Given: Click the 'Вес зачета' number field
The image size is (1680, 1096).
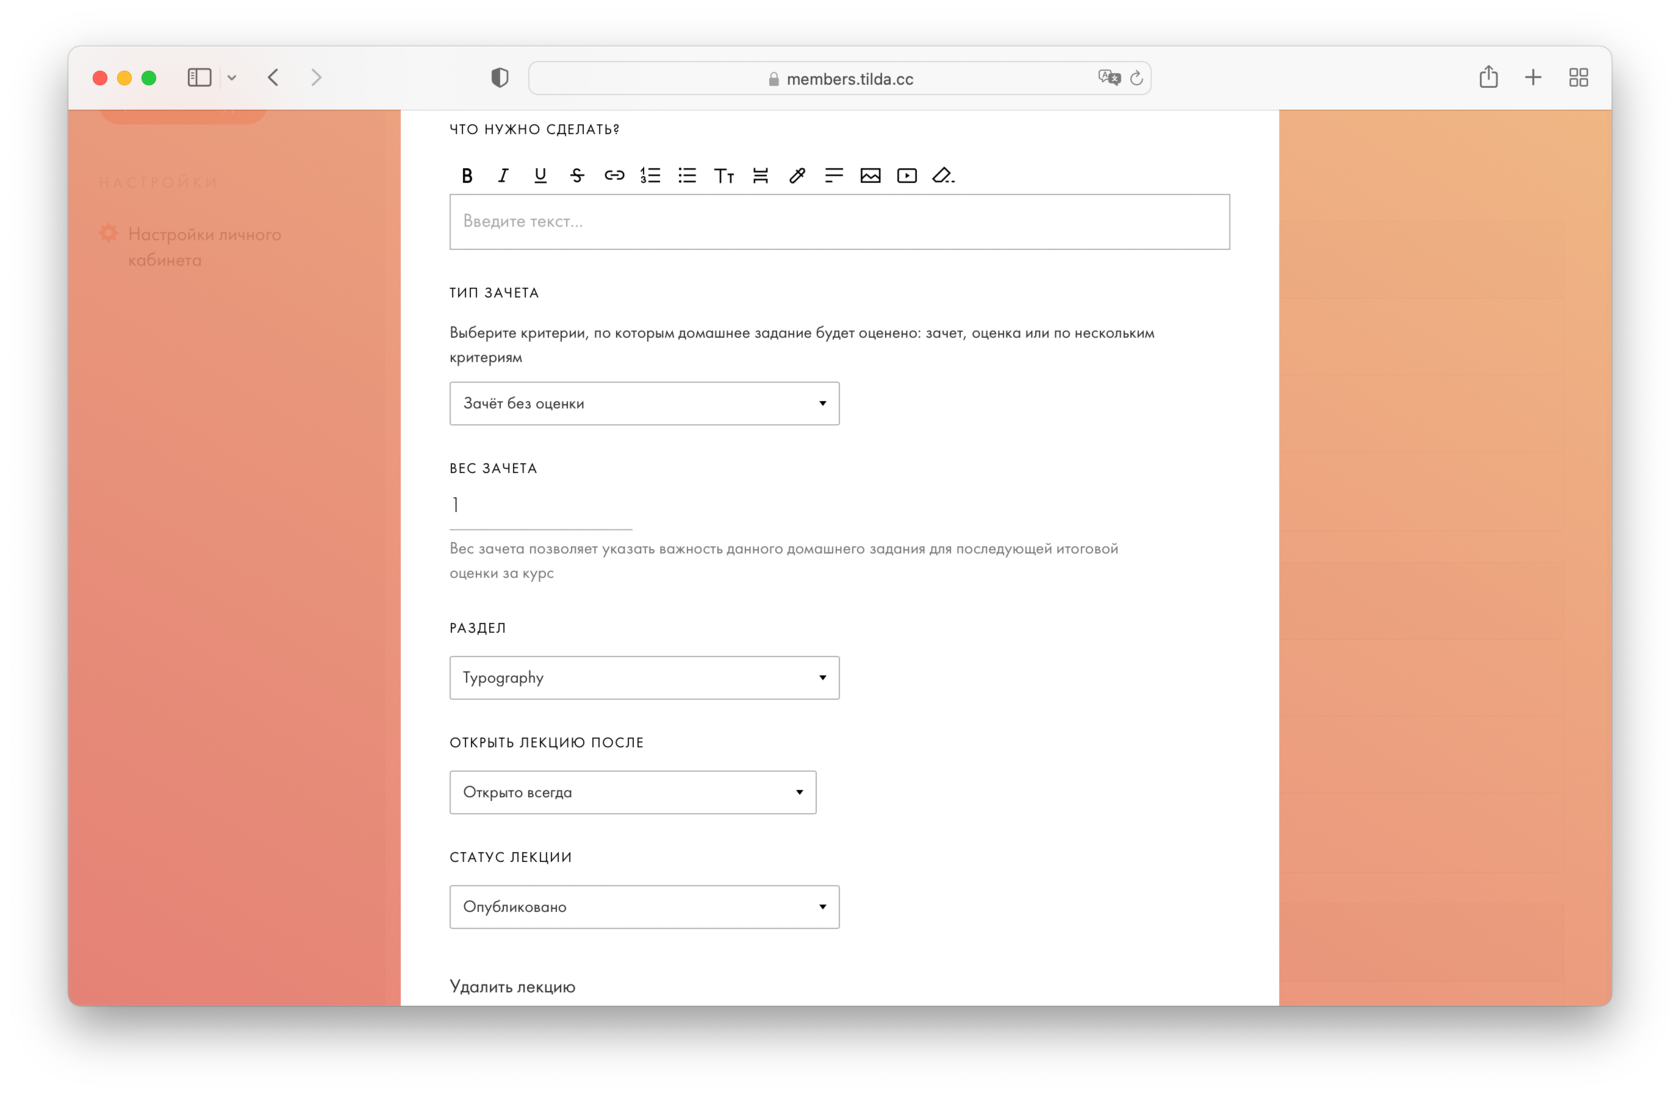Looking at the screenshot, I should tap(541, 506).
